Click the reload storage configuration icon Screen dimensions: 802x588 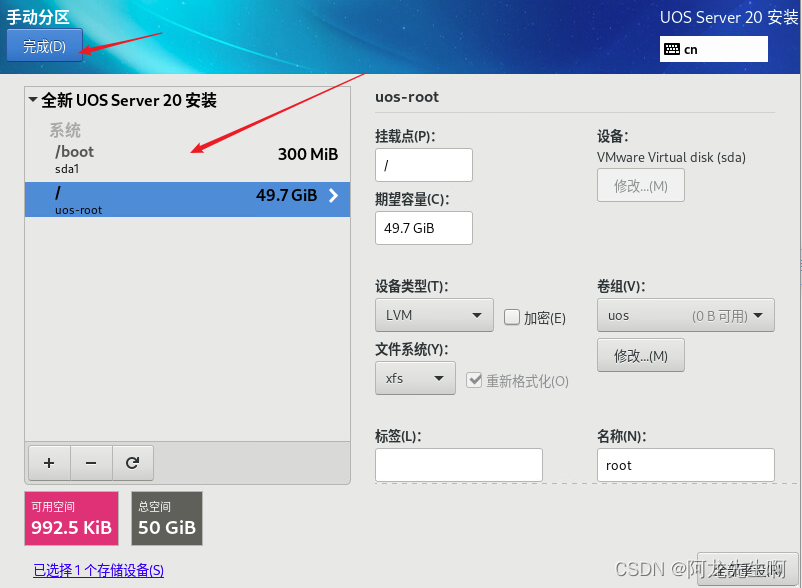coord(132,463)
